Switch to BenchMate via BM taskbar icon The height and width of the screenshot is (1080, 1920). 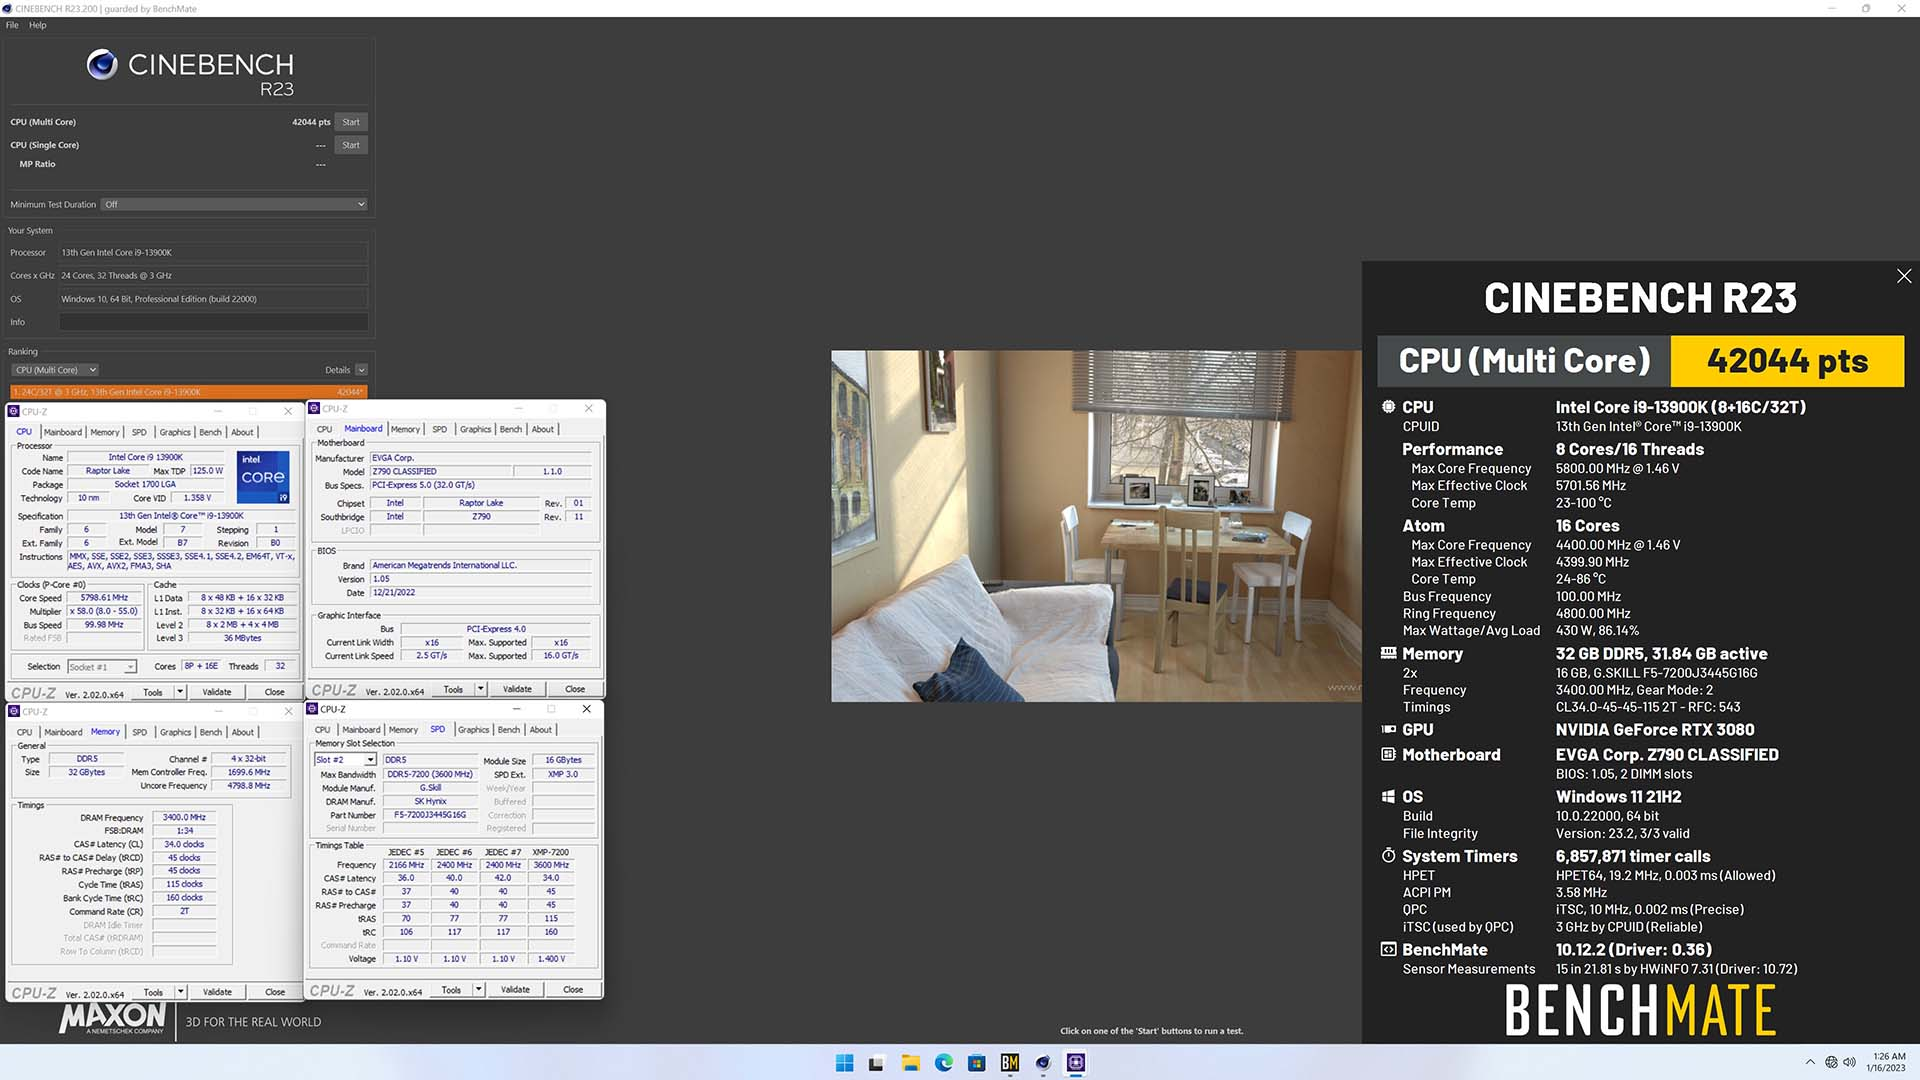(x=1009, y=1063)
